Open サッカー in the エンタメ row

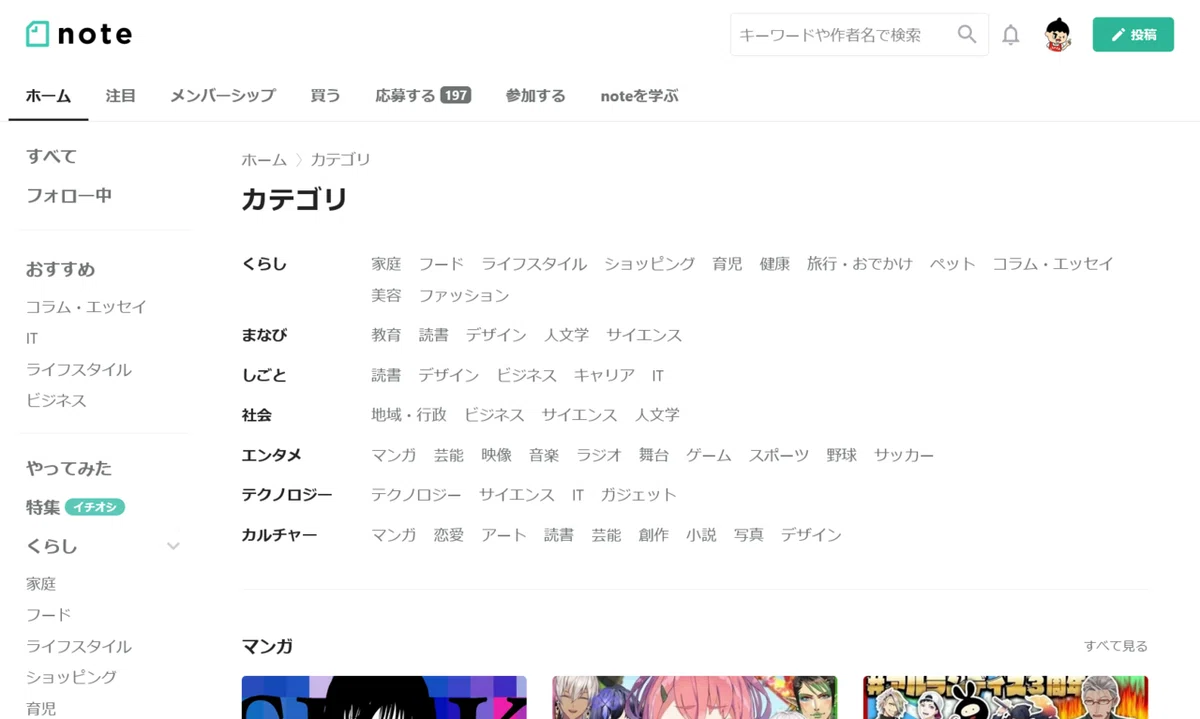[x=904, y=455]
